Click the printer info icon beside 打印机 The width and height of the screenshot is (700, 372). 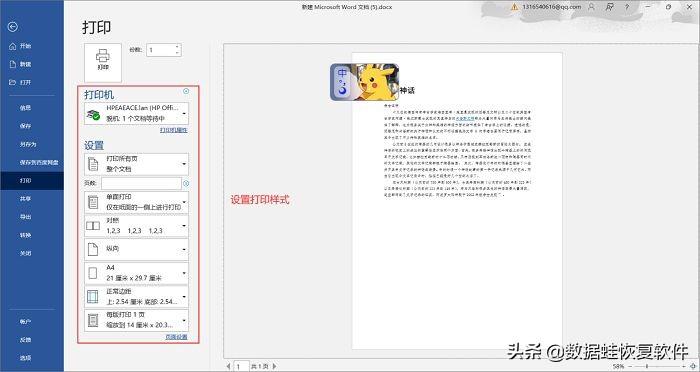click(x=186, y=91)
